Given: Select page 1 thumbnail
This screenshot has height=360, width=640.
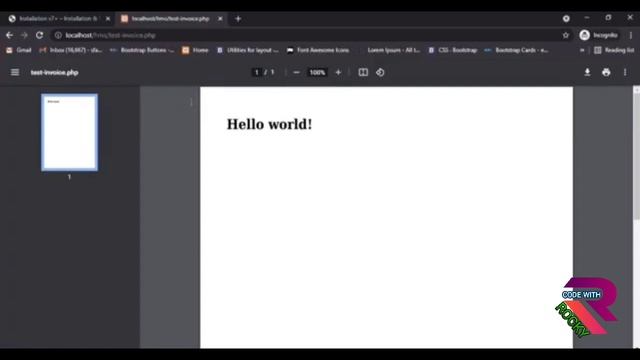Looking at the screenshot, I should (x=69, y=132).
